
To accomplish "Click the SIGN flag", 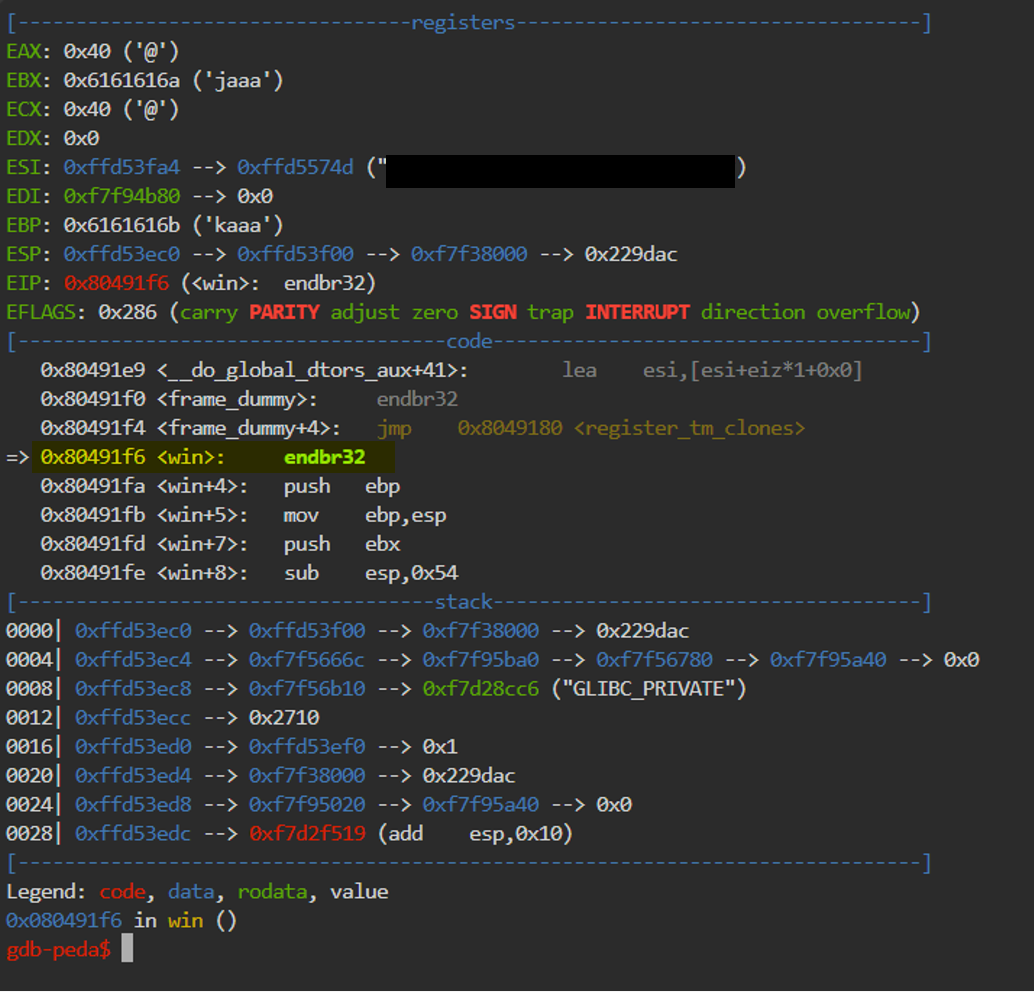I will click(x=493, y=313).
